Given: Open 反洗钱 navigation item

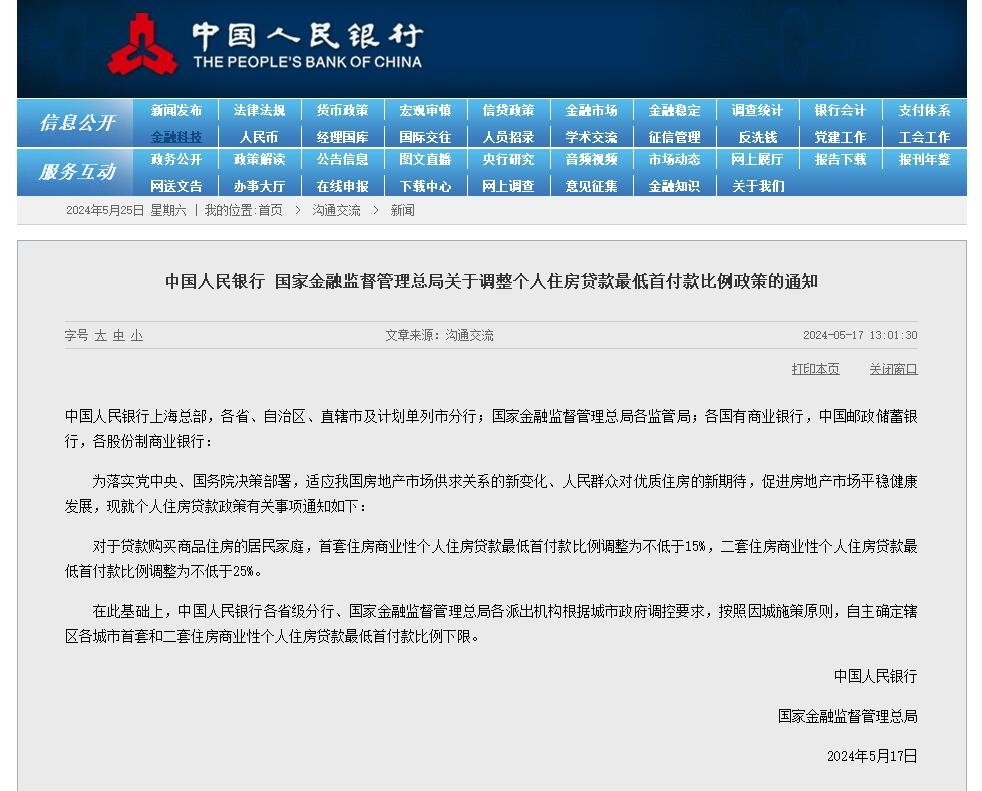Looking at the screenshot, I should coord(757,137).
